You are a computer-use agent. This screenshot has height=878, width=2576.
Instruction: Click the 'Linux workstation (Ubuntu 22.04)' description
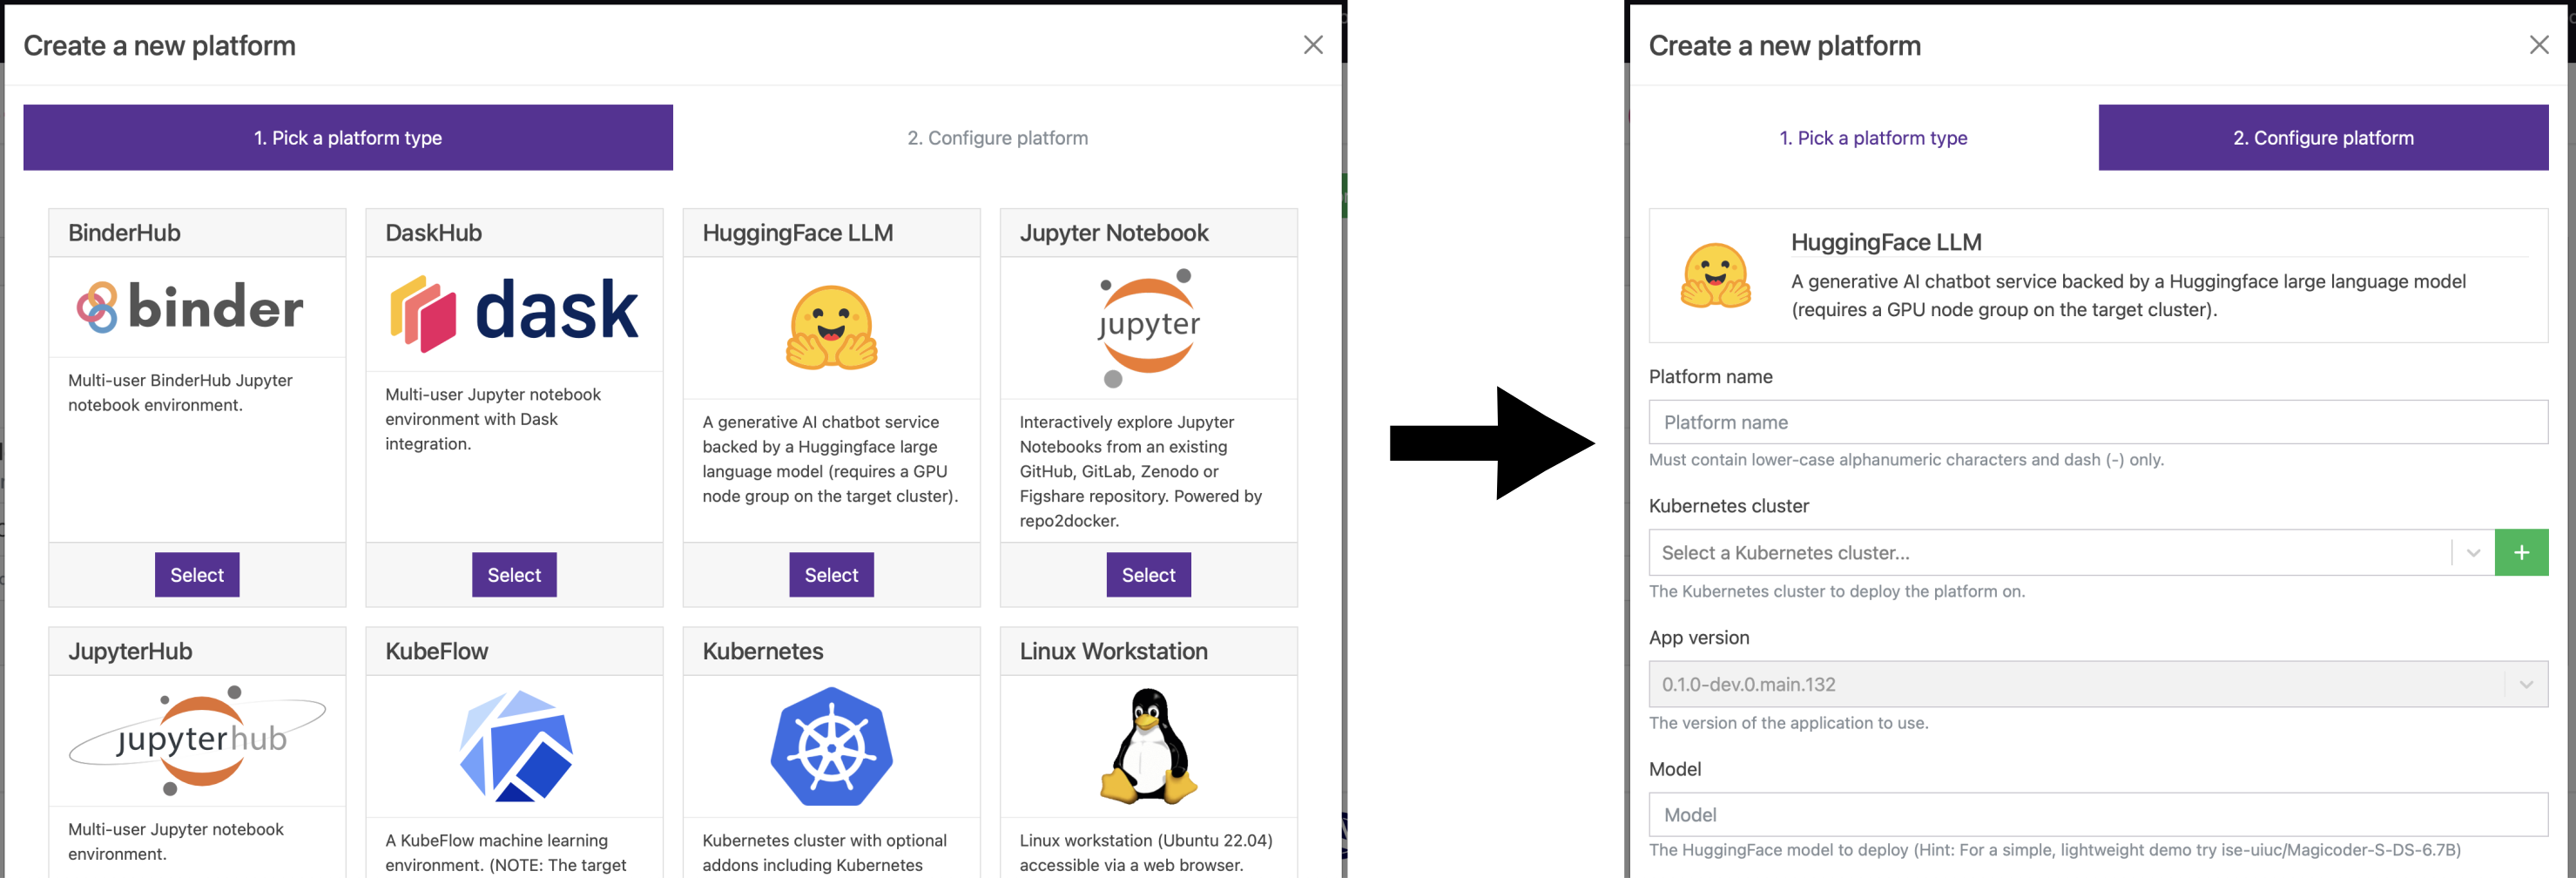[1146, 853]
